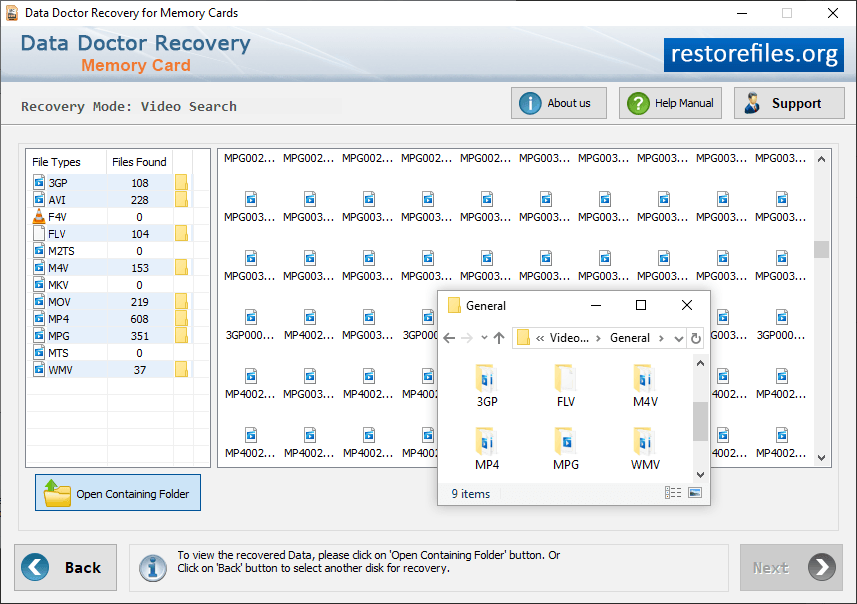Click the About us button
Screen dimensions: 857x604
[559, 103]
